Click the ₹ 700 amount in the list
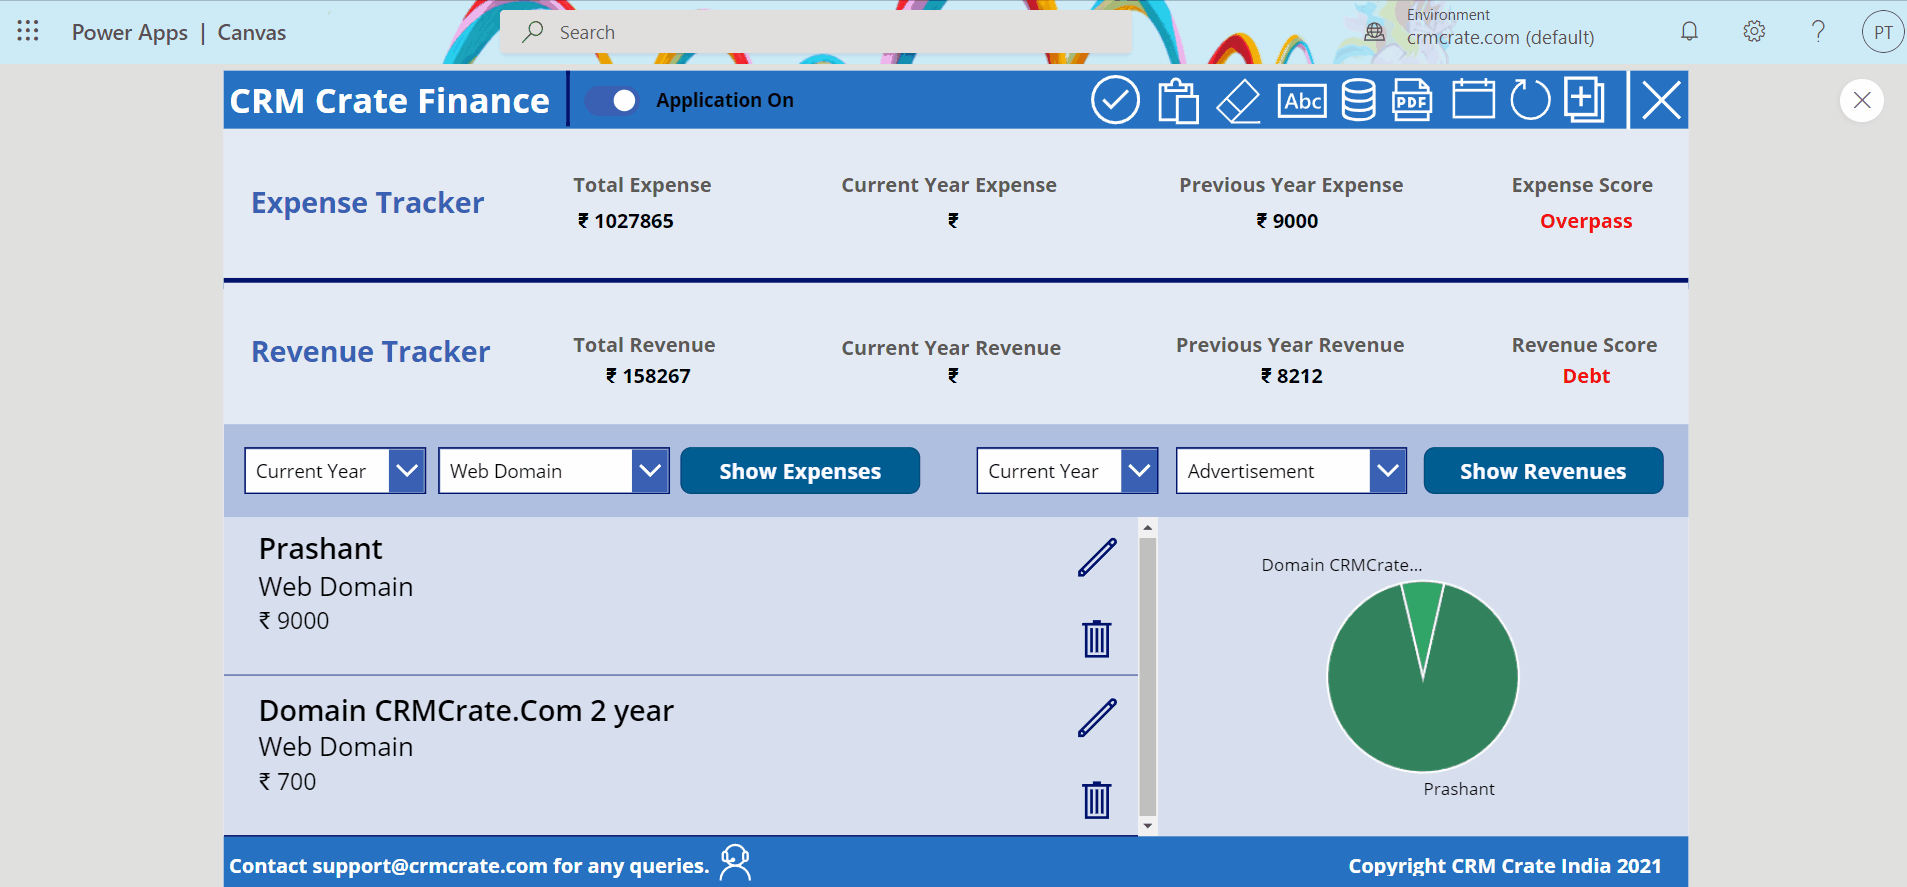 tap(287, 782)
